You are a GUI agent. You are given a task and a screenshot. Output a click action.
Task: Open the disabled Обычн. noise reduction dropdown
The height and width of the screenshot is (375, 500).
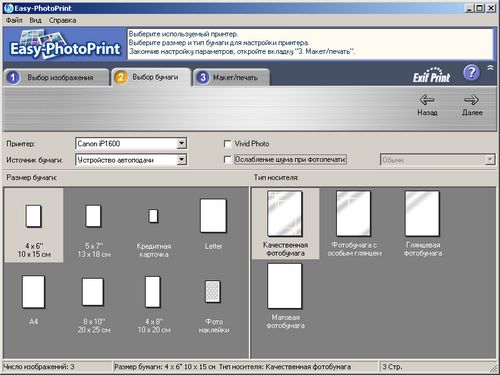[437, 160]
